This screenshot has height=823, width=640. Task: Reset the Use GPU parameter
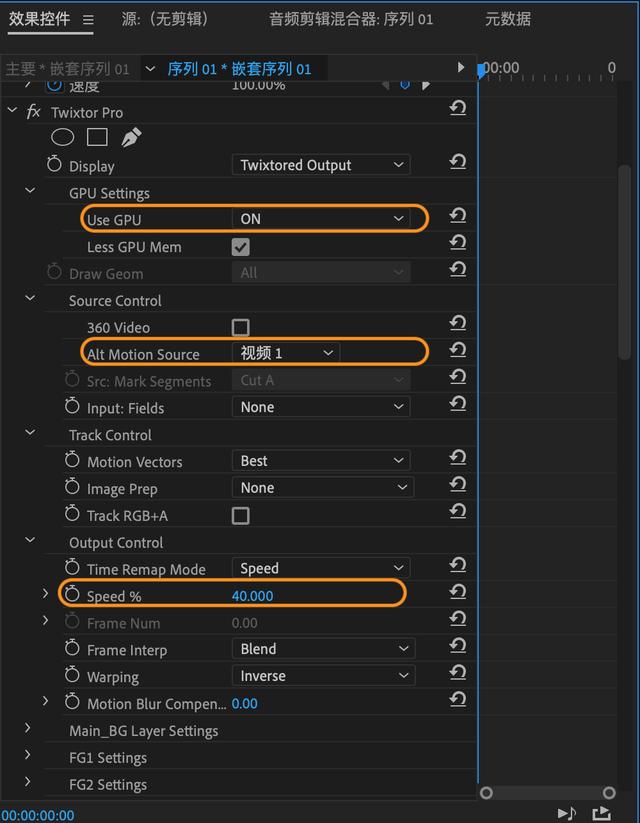458,215
